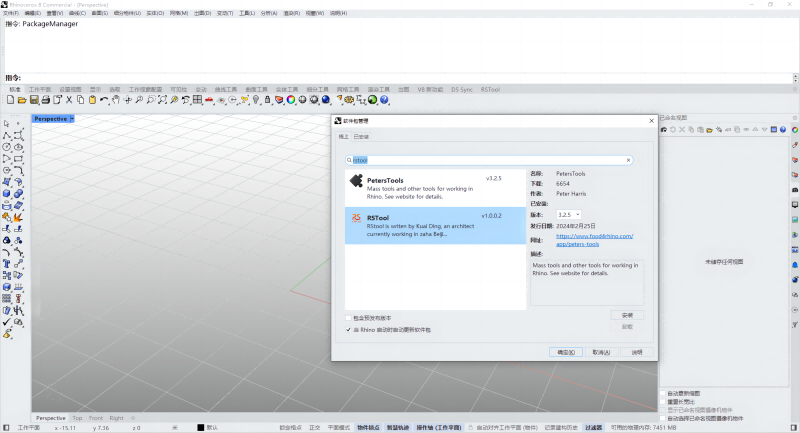Screen dimensions: 800x433
Task: Click the New file icon in toolbar
Action: 10,100
